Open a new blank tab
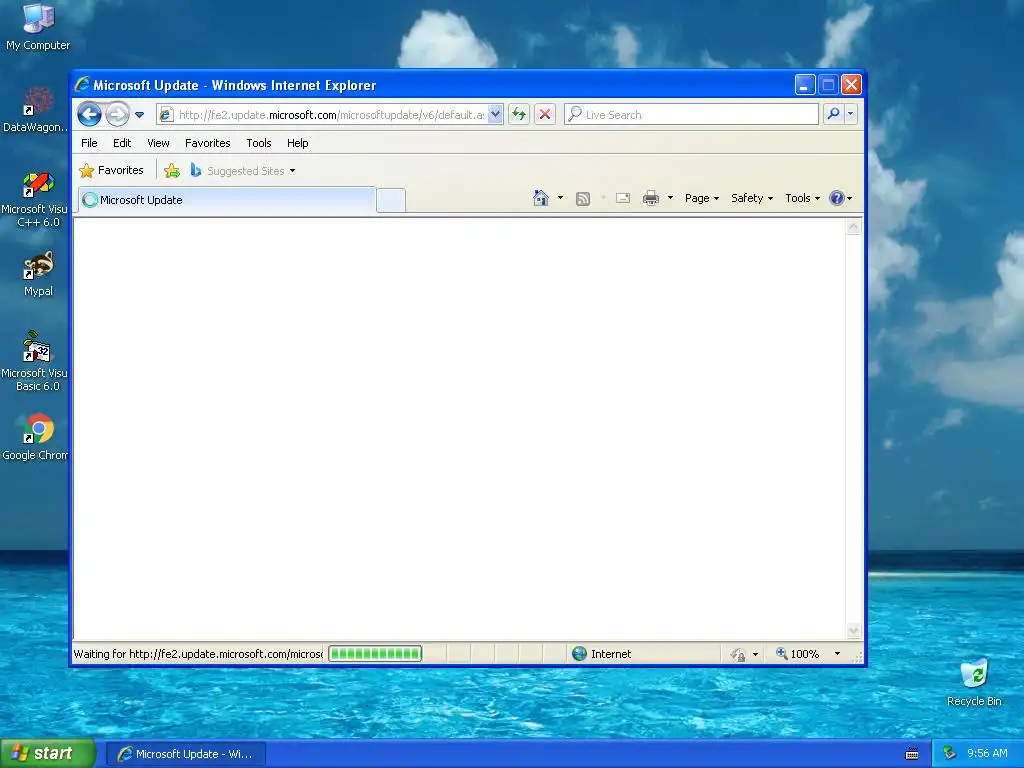The height and width of the screenshot is (768, 1024). (x=391, y=200)
